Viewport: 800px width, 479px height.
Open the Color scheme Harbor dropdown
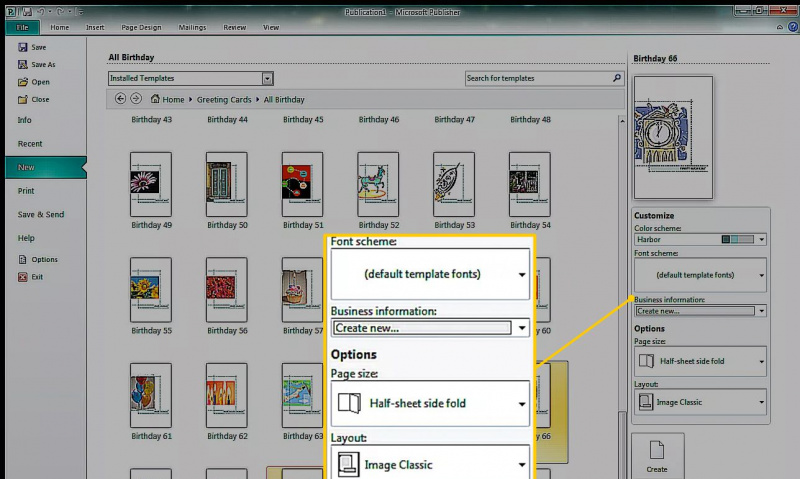pyautogui.click(x=700, y=239)
